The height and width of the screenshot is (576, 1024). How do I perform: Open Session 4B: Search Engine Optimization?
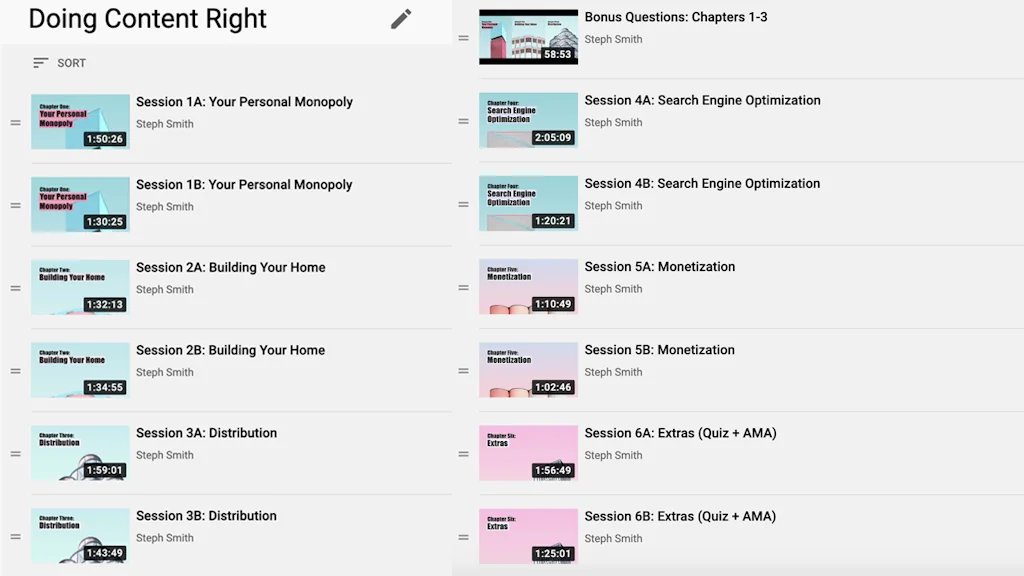pos(703,183)
